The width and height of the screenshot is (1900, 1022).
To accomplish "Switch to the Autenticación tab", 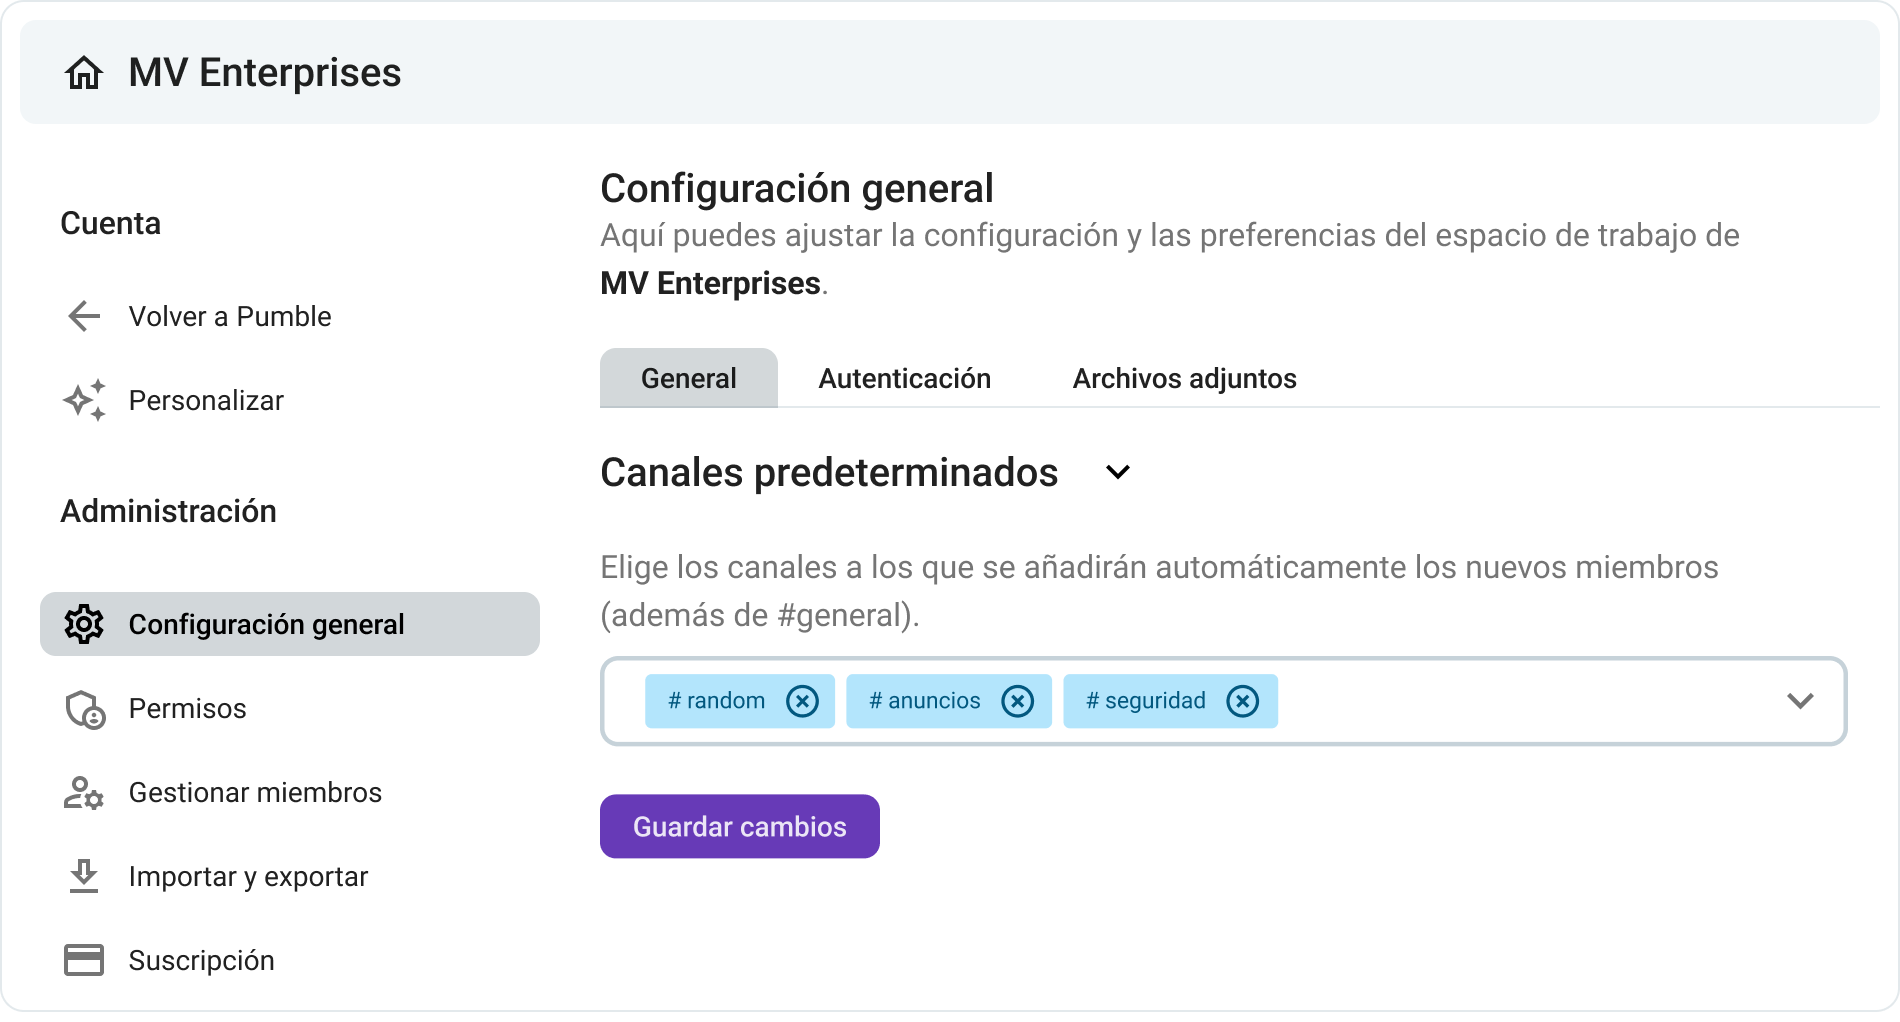I will [903, 378].
